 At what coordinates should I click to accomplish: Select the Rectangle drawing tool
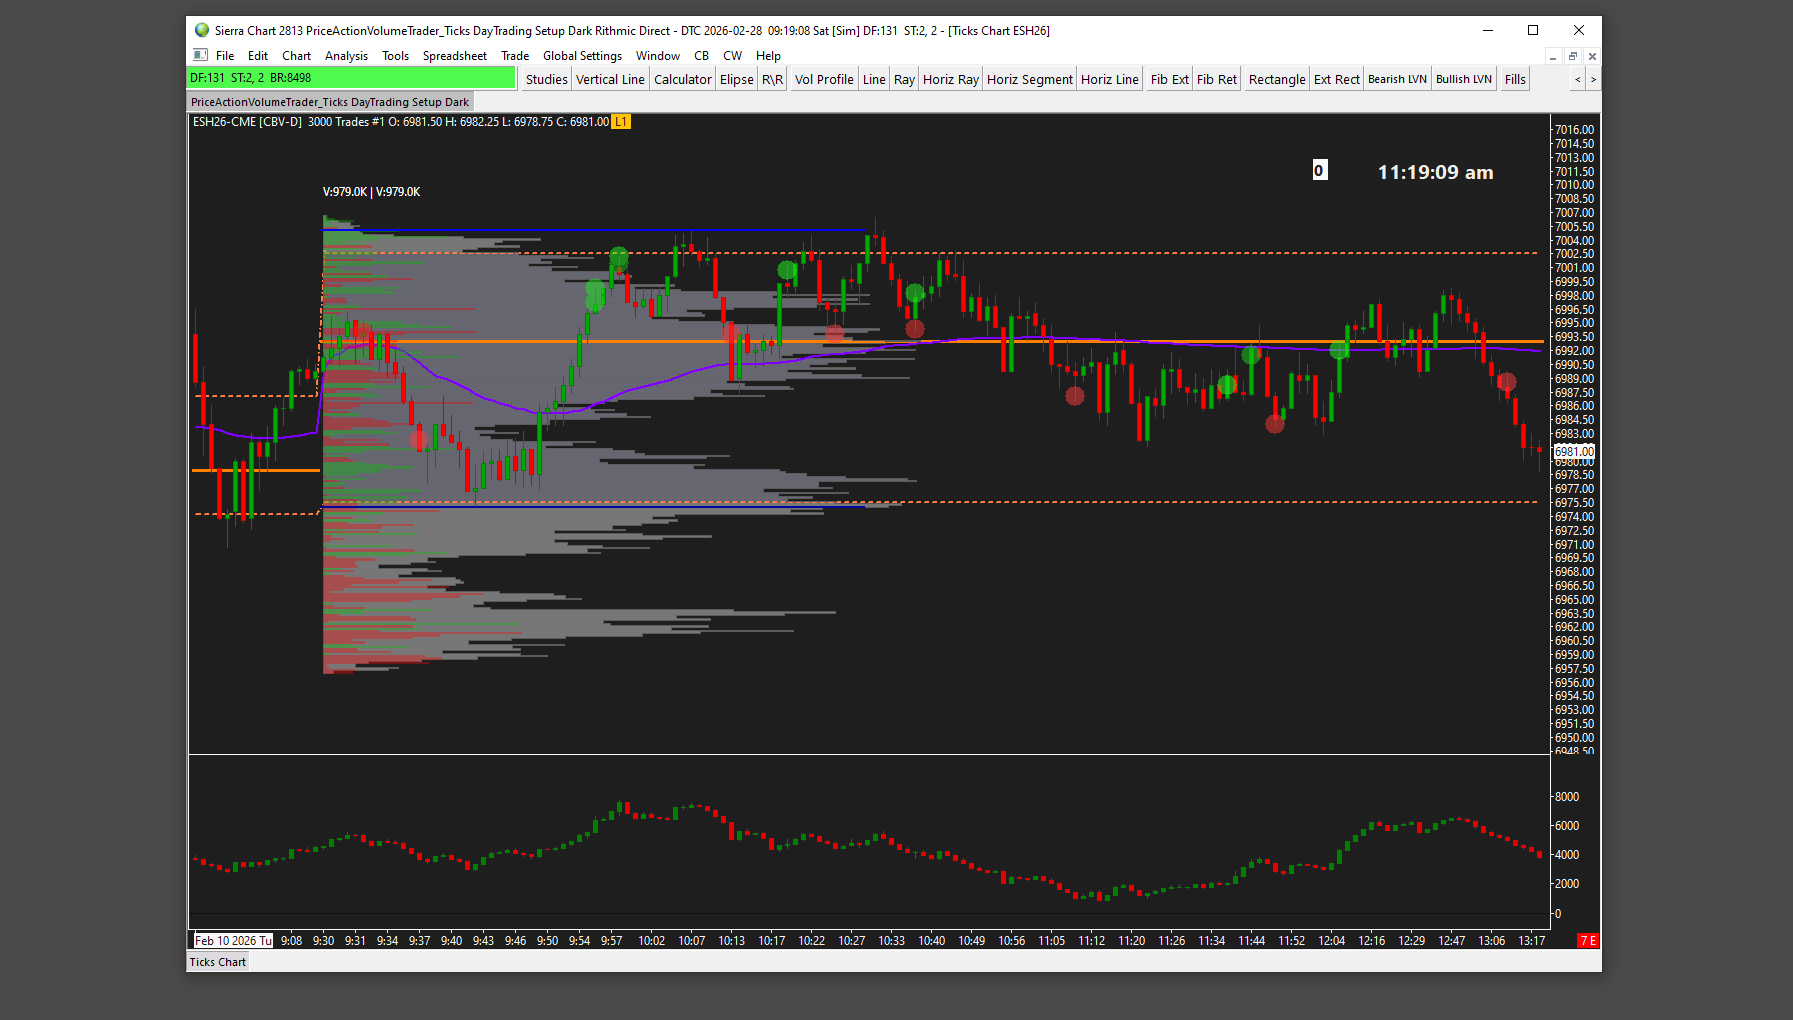1277,79
